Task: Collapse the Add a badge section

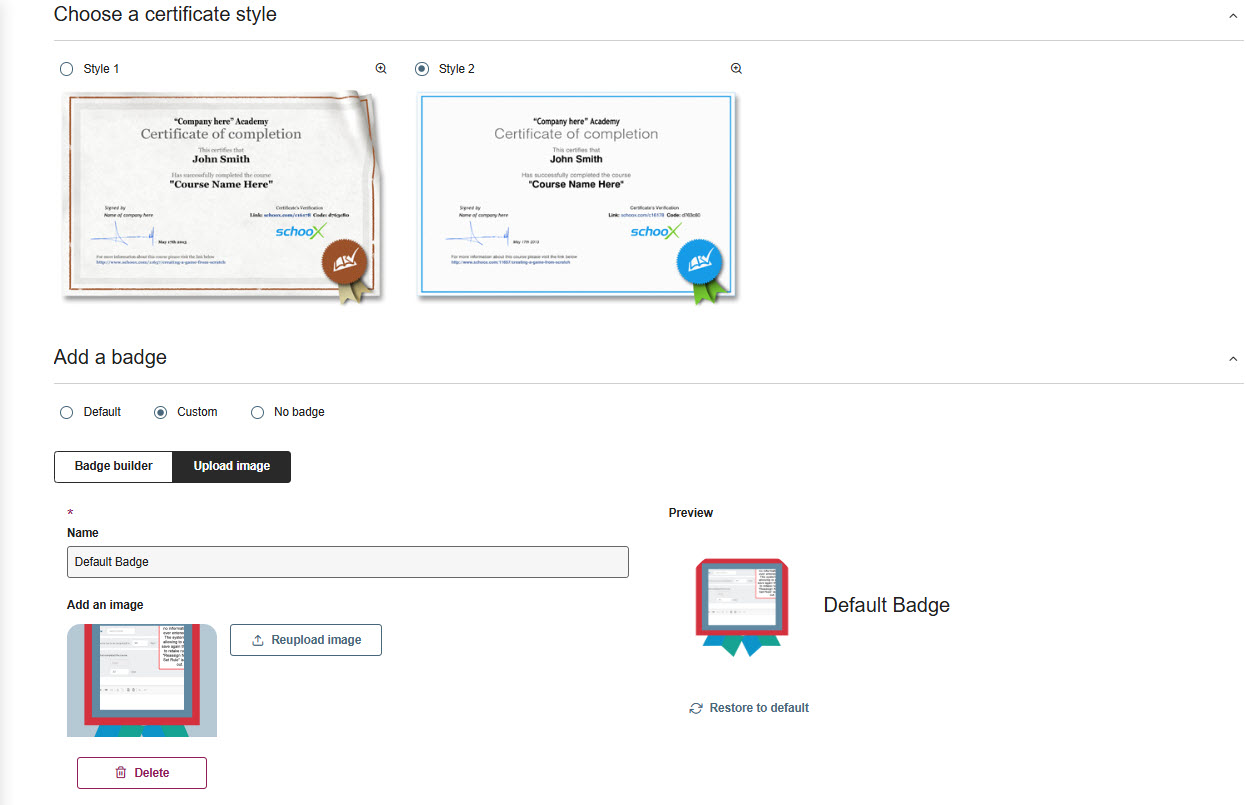Action: [1232, 359]
